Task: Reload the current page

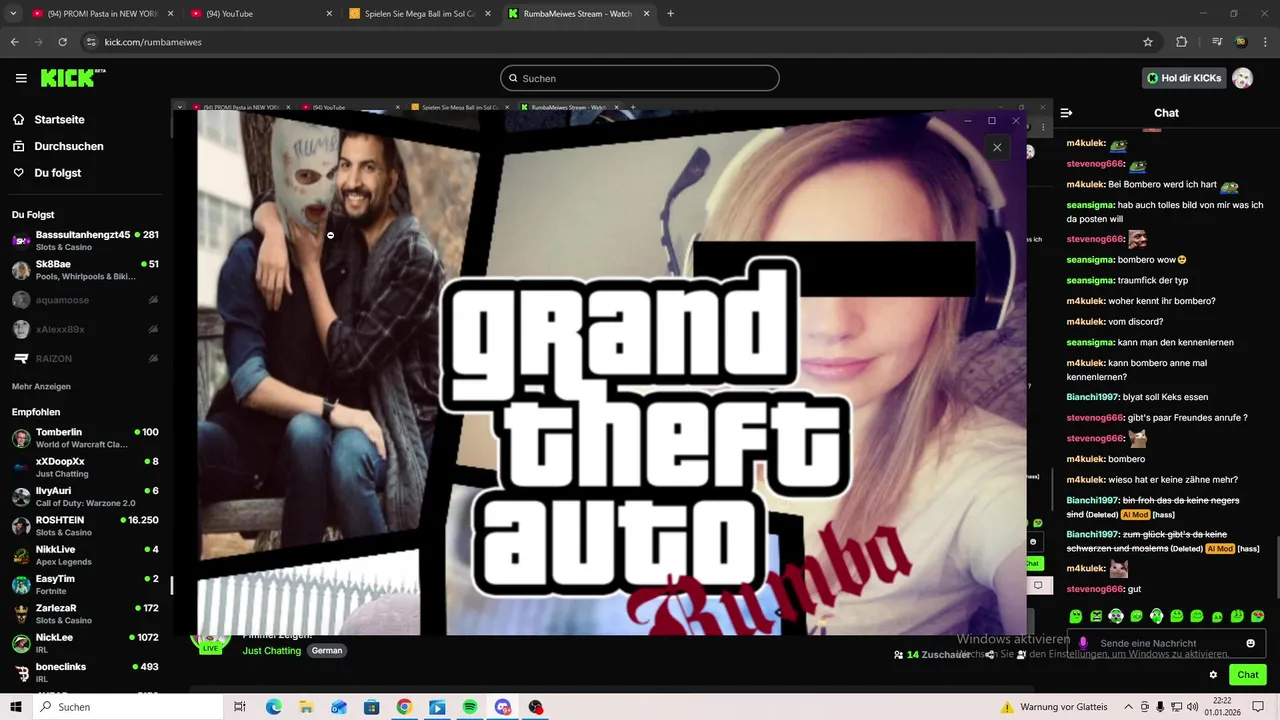Action: point(62,42)
